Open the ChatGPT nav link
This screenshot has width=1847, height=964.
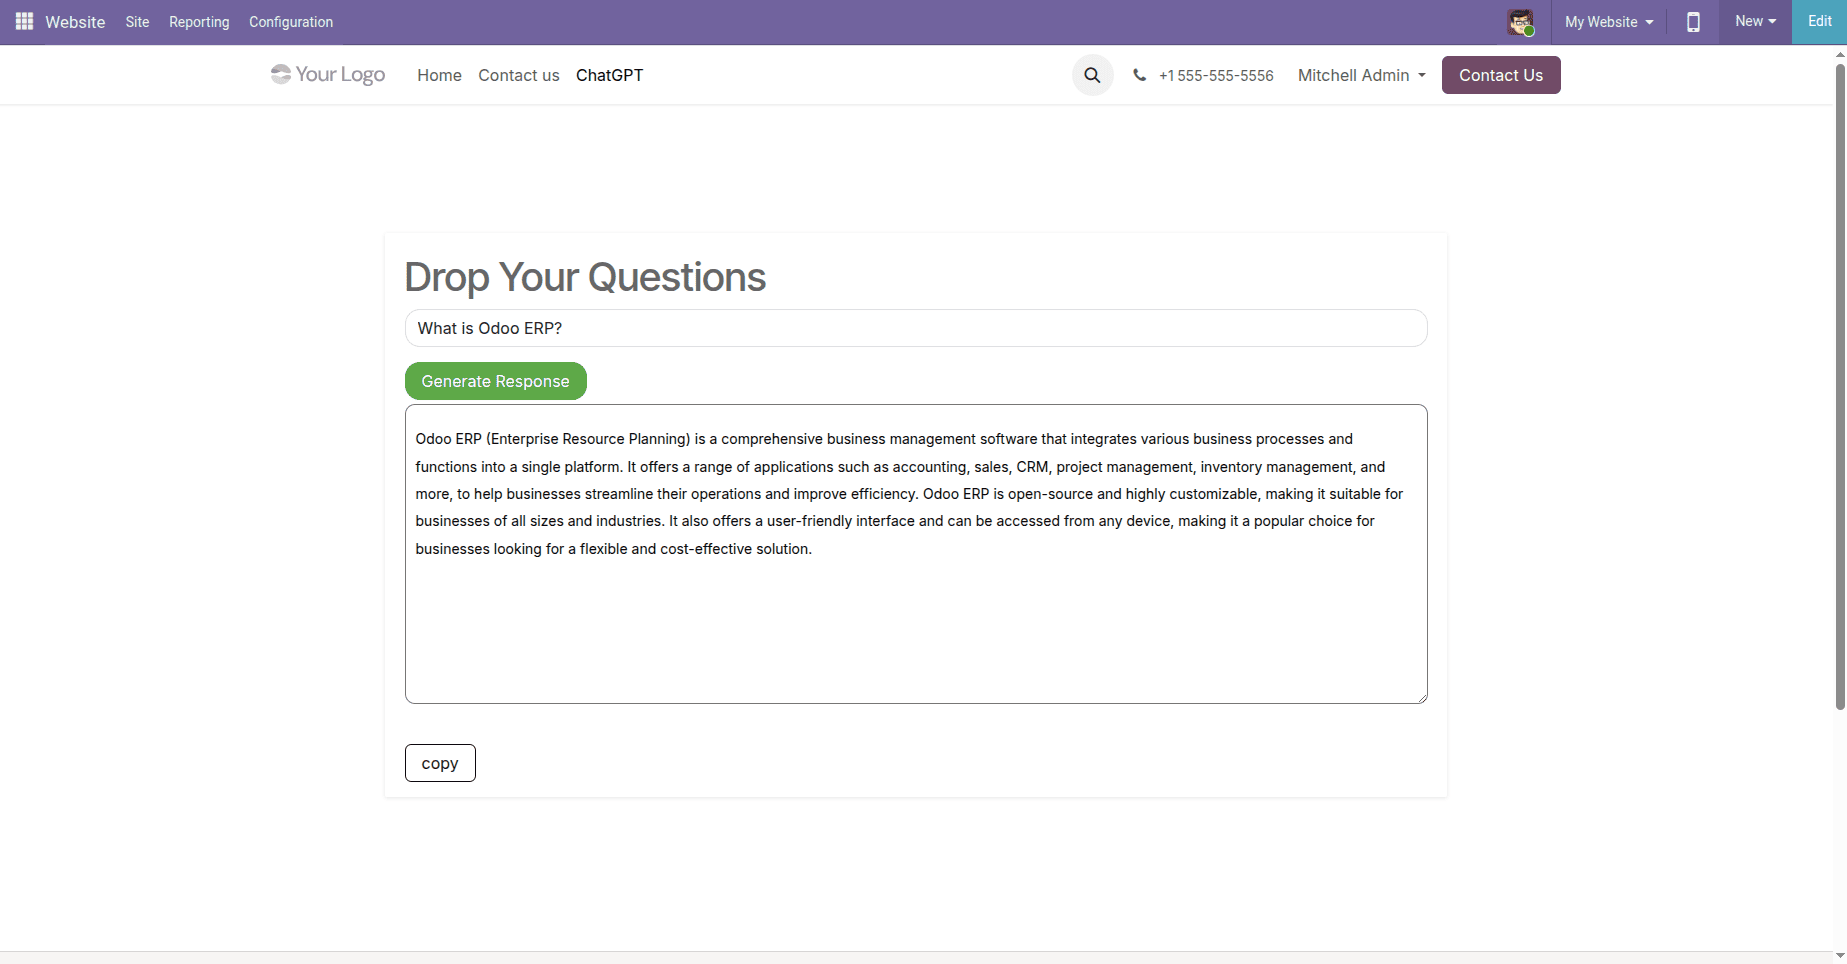[609, 75]
